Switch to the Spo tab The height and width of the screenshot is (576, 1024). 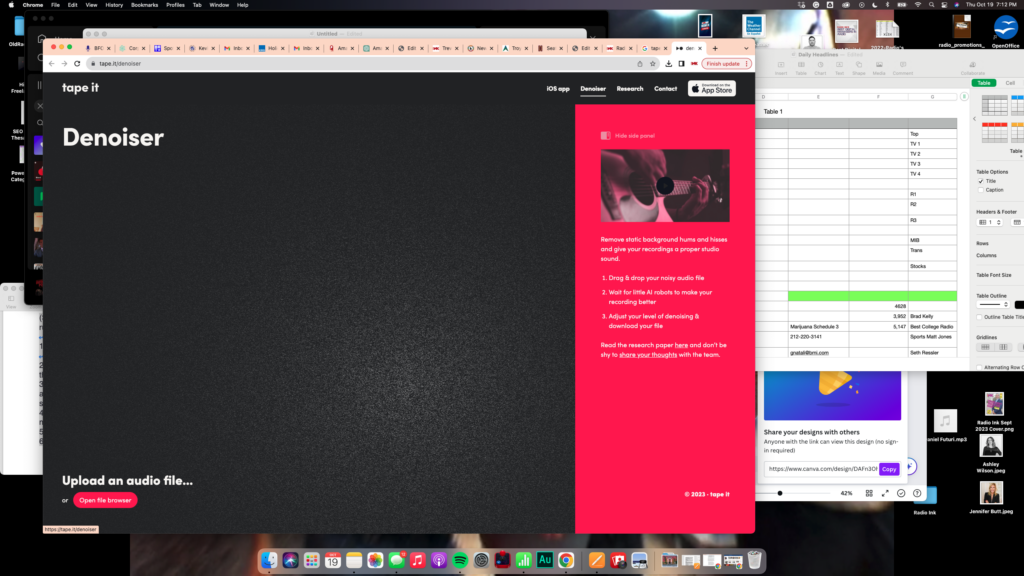(x=168, y=48)
